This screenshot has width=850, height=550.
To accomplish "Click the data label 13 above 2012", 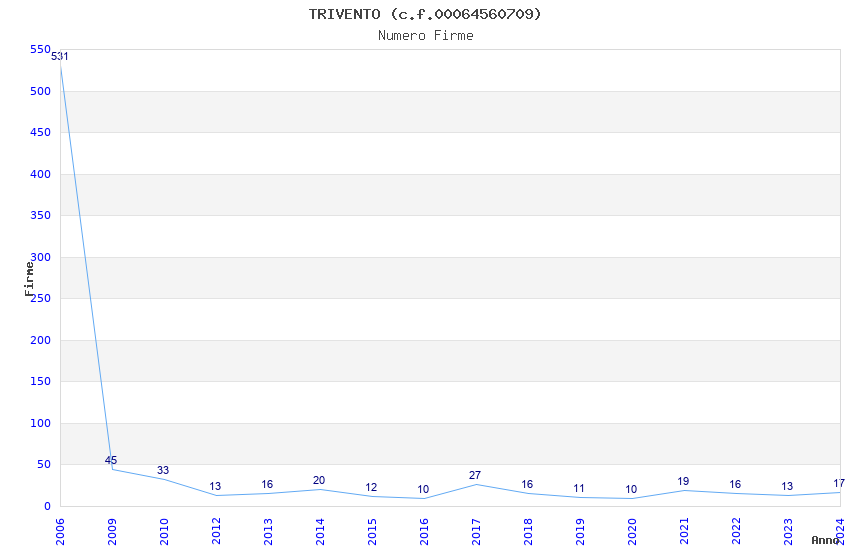I will (215, 486).
